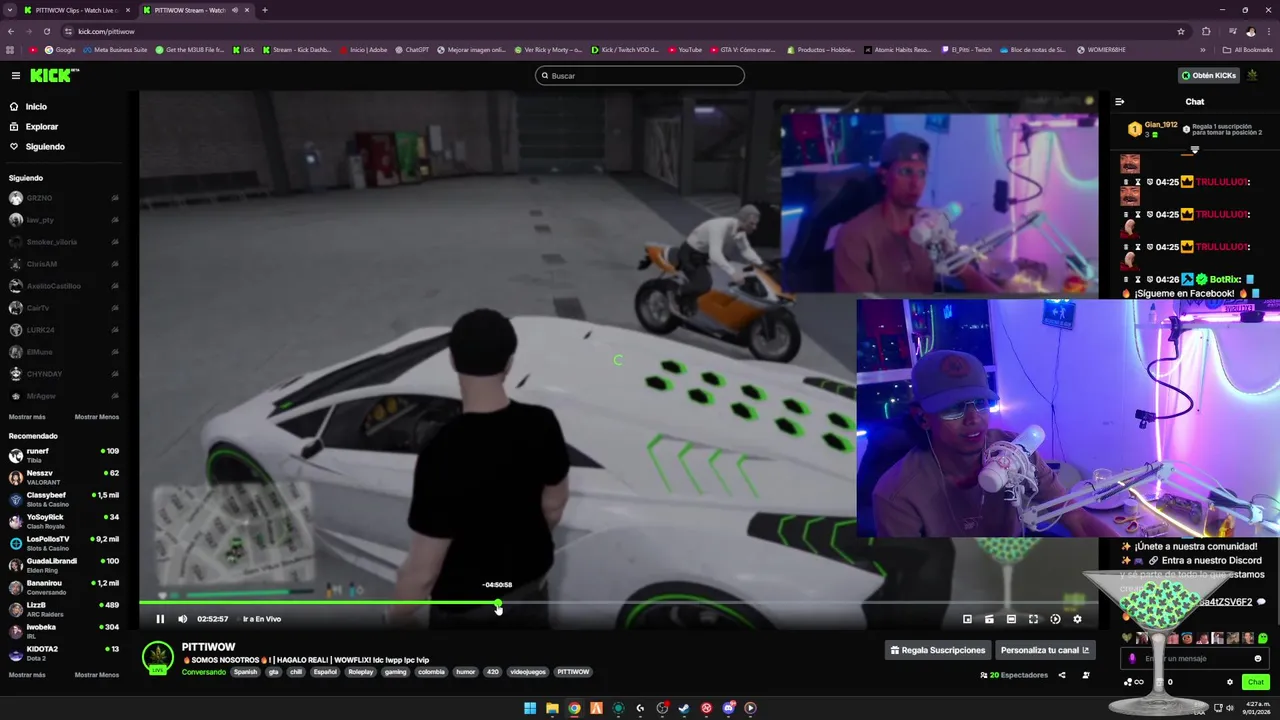Open the Kick hamburger sidebar menu
This screenshot has width=1280, height=720.
[x=16, y=75]
